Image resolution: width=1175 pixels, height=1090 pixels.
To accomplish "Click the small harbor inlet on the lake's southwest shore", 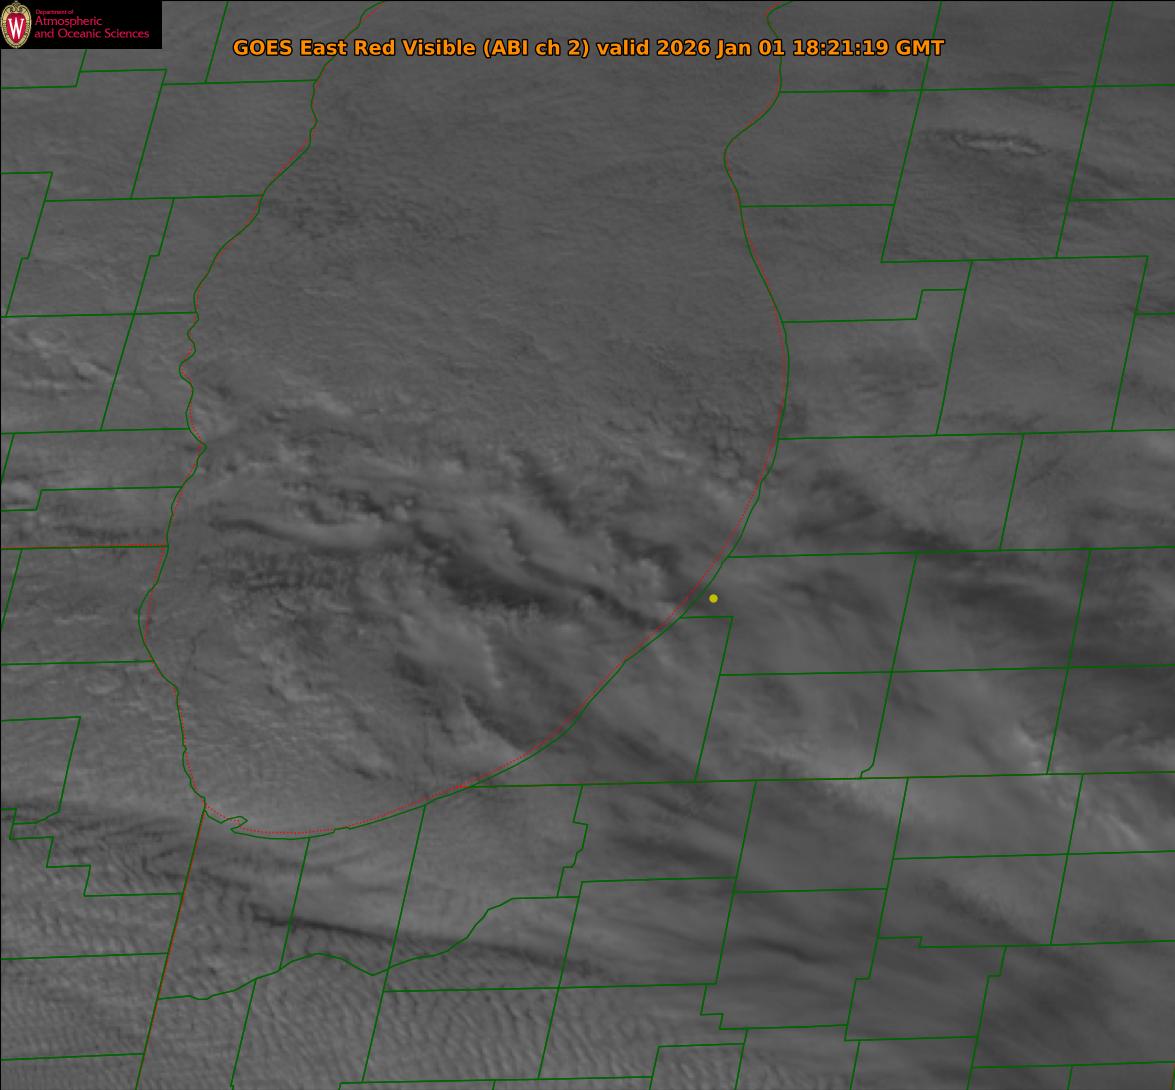I will coord(234,823).
